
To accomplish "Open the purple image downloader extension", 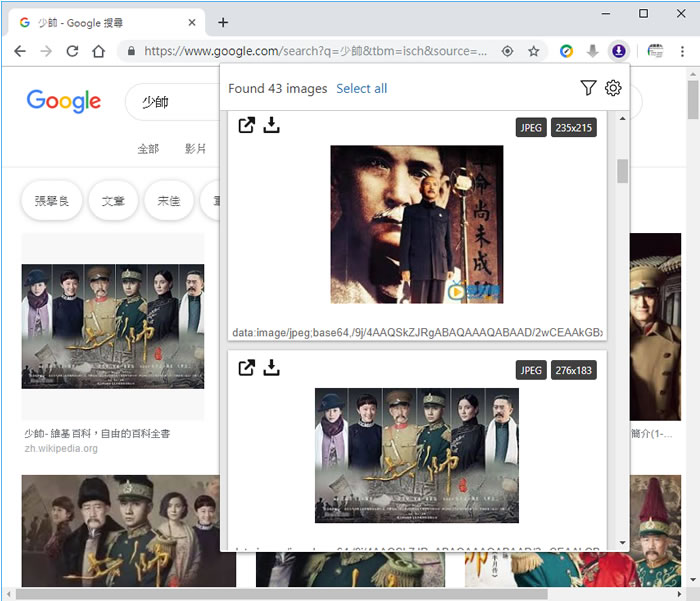I will point(618,51).
